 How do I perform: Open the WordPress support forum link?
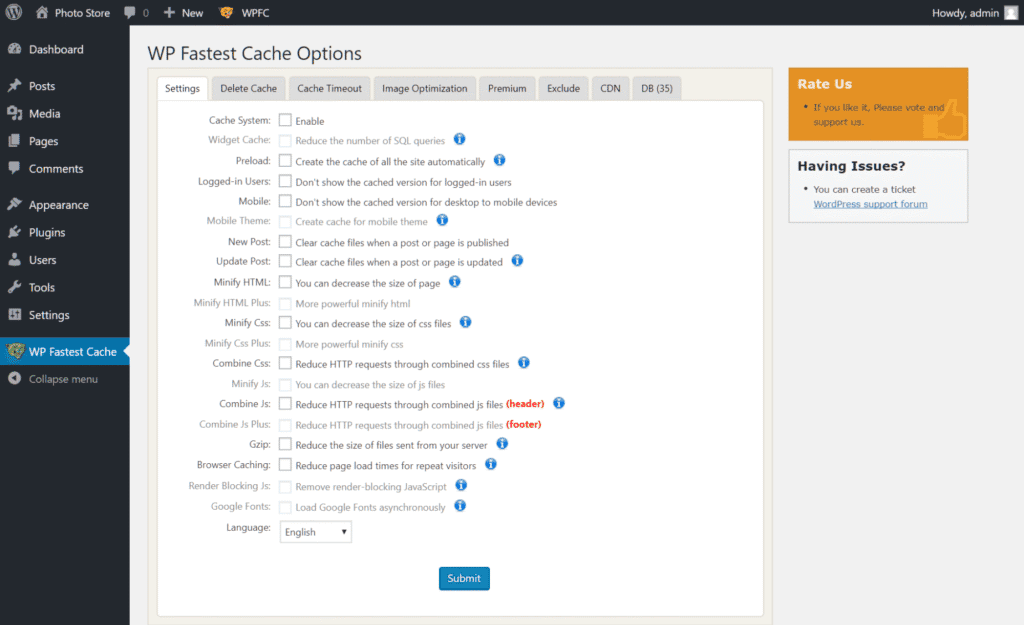click(x=870, y=204)
